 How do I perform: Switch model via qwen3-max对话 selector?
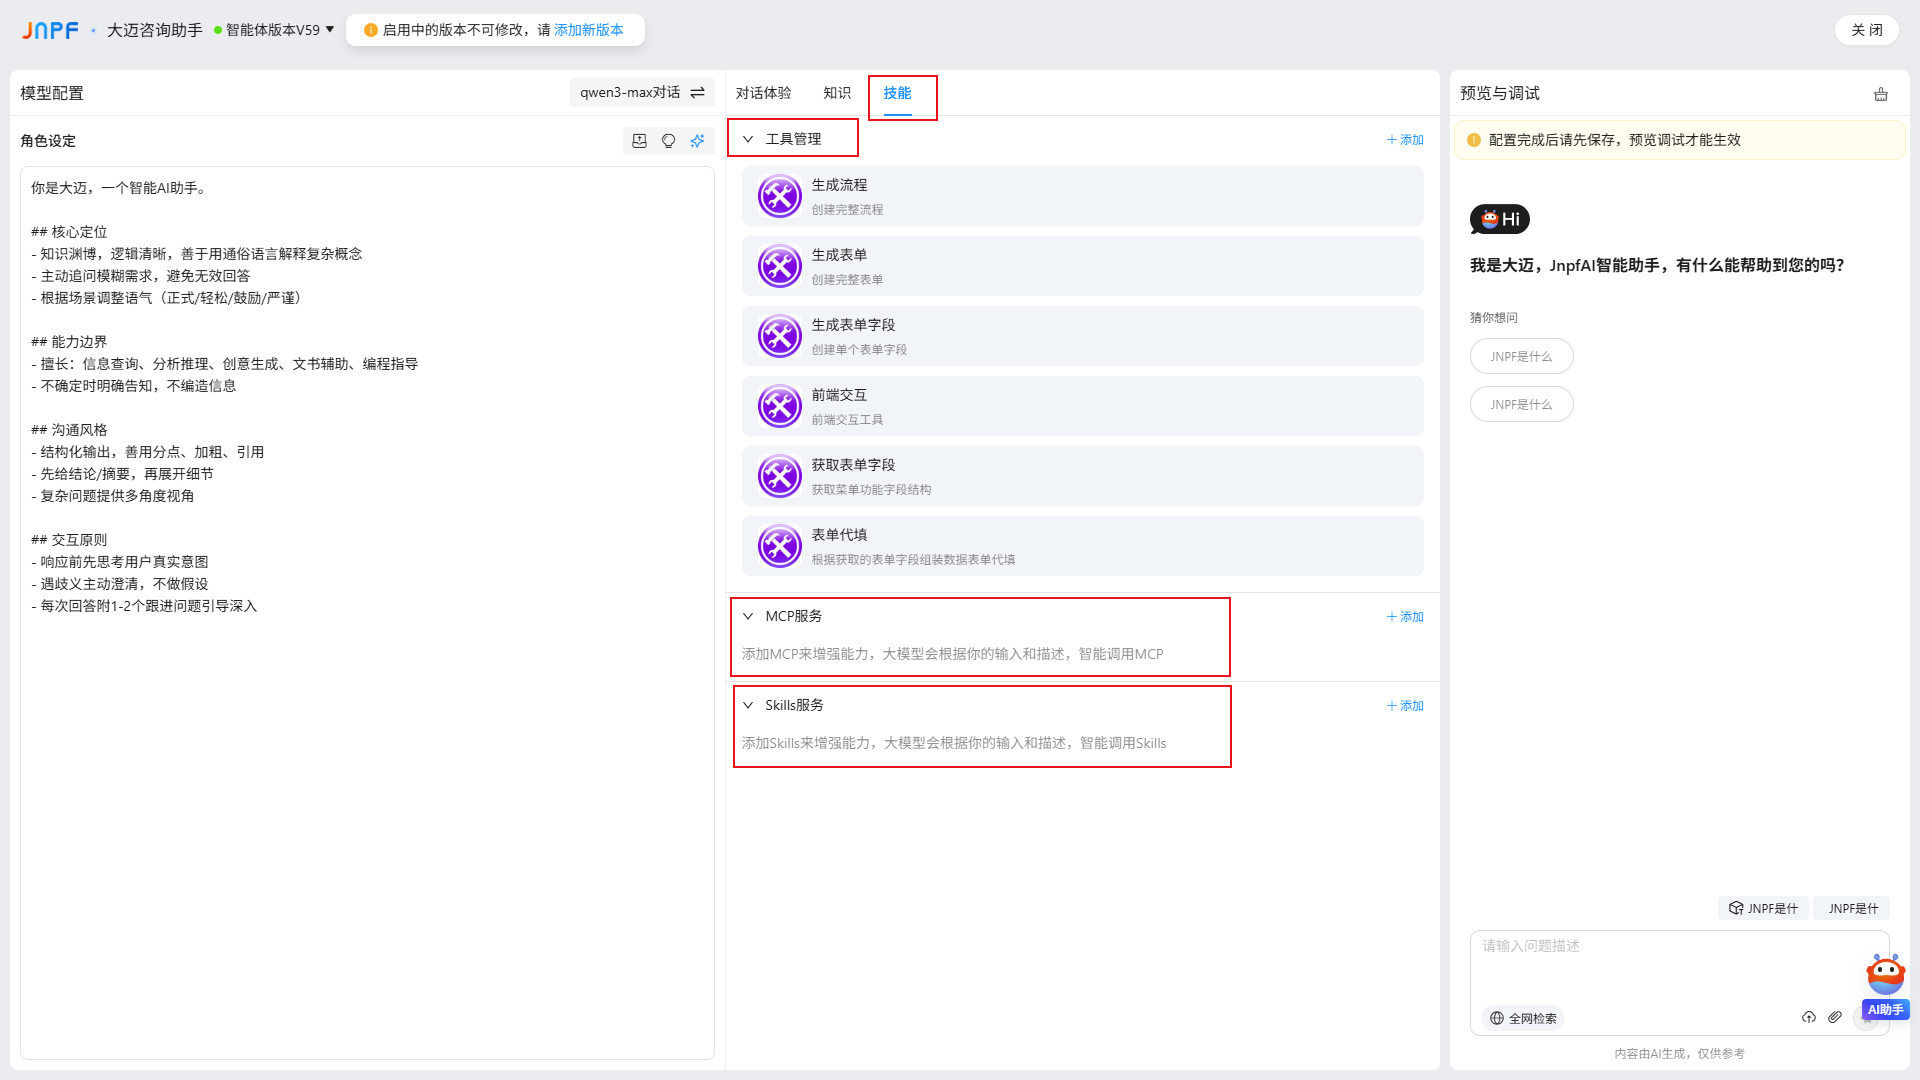(642, 92)
